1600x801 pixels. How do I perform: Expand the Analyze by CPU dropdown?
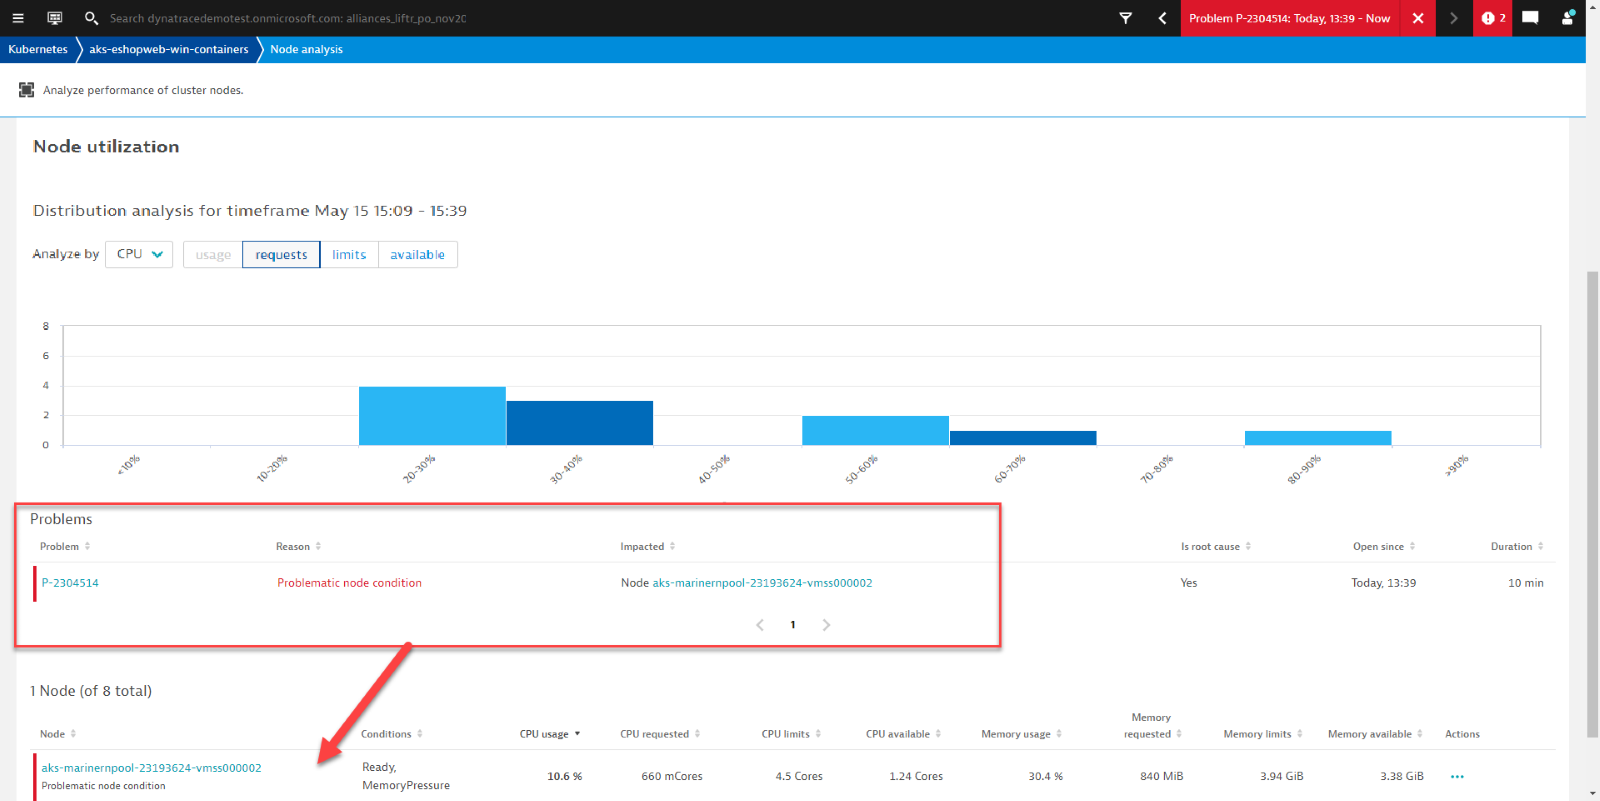pyautogui.click(x=139, y=254)
